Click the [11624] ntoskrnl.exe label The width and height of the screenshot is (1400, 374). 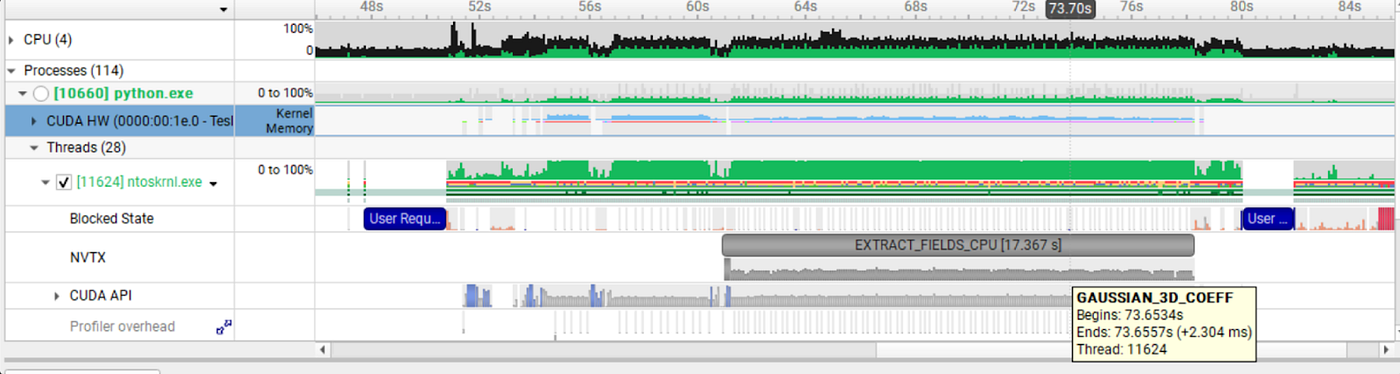(x=139, y=183)
